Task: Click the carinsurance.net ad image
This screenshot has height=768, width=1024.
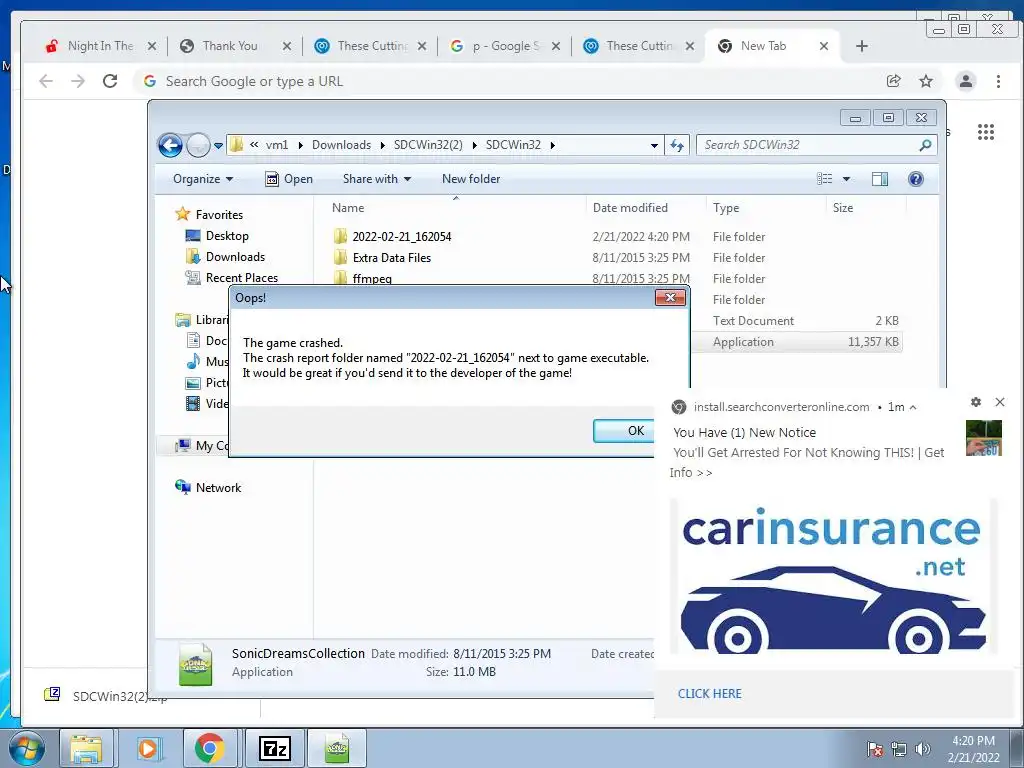Action: pyautogui.click(x=833, y=577)
